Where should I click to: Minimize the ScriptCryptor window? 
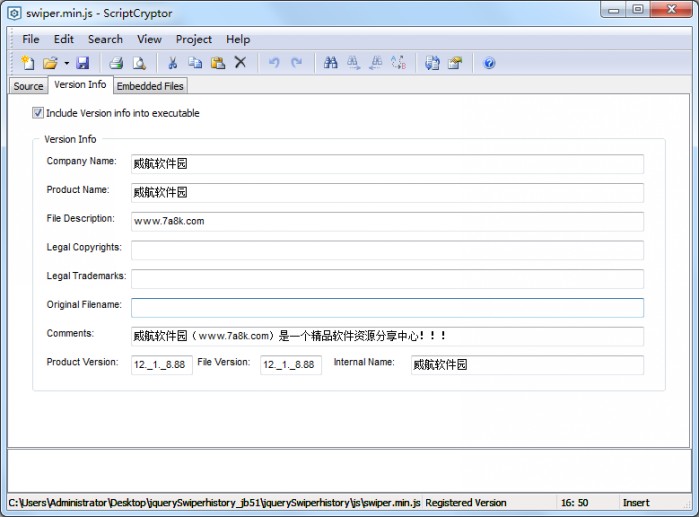(614, 10)
